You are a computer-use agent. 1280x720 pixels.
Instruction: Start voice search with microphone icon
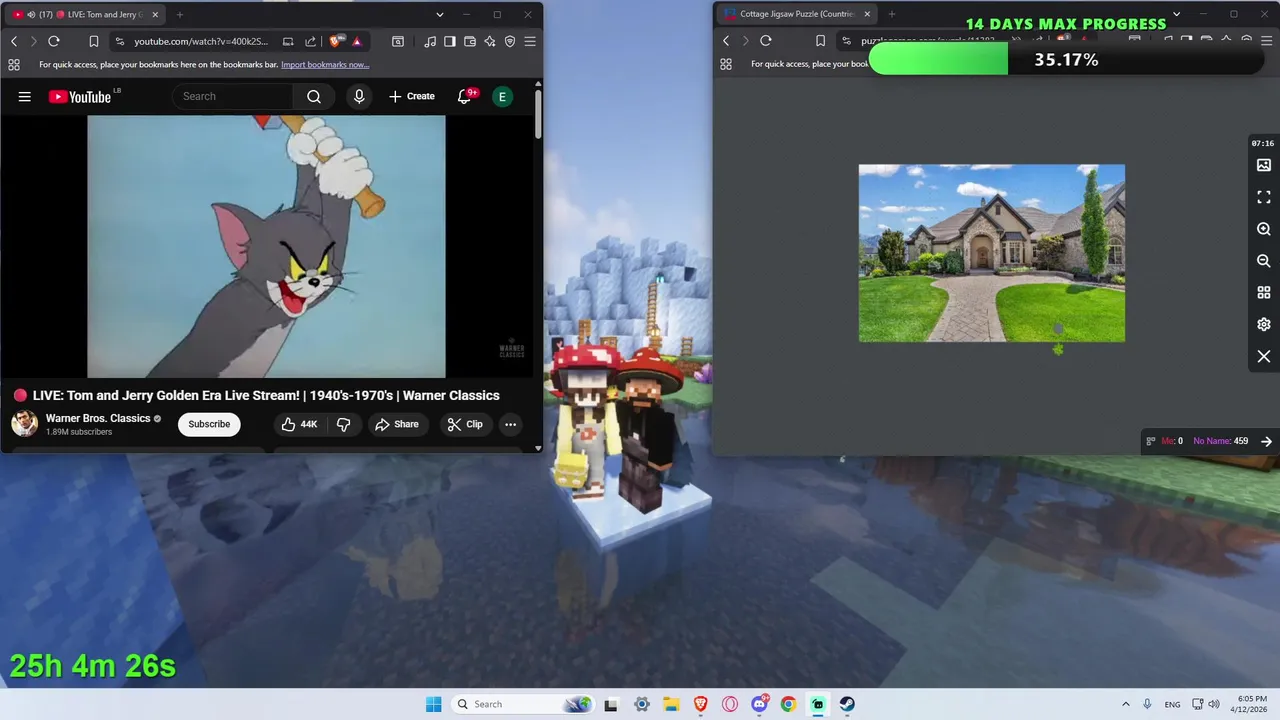[359, 96]
